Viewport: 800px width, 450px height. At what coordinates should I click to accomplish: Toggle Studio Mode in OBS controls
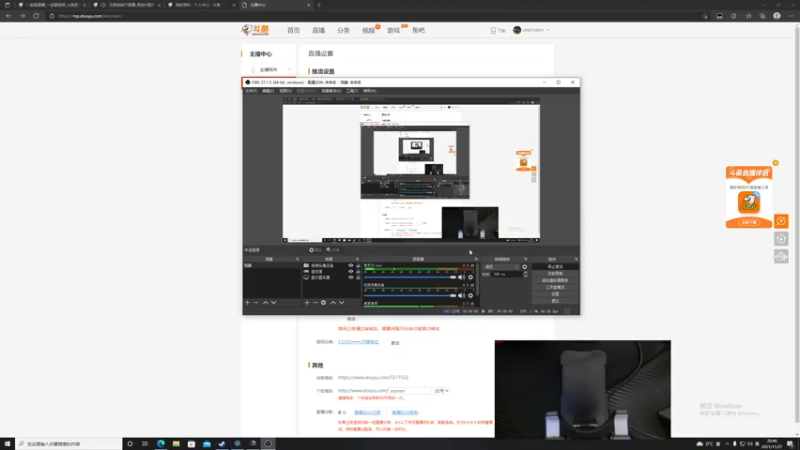point(555,287)
